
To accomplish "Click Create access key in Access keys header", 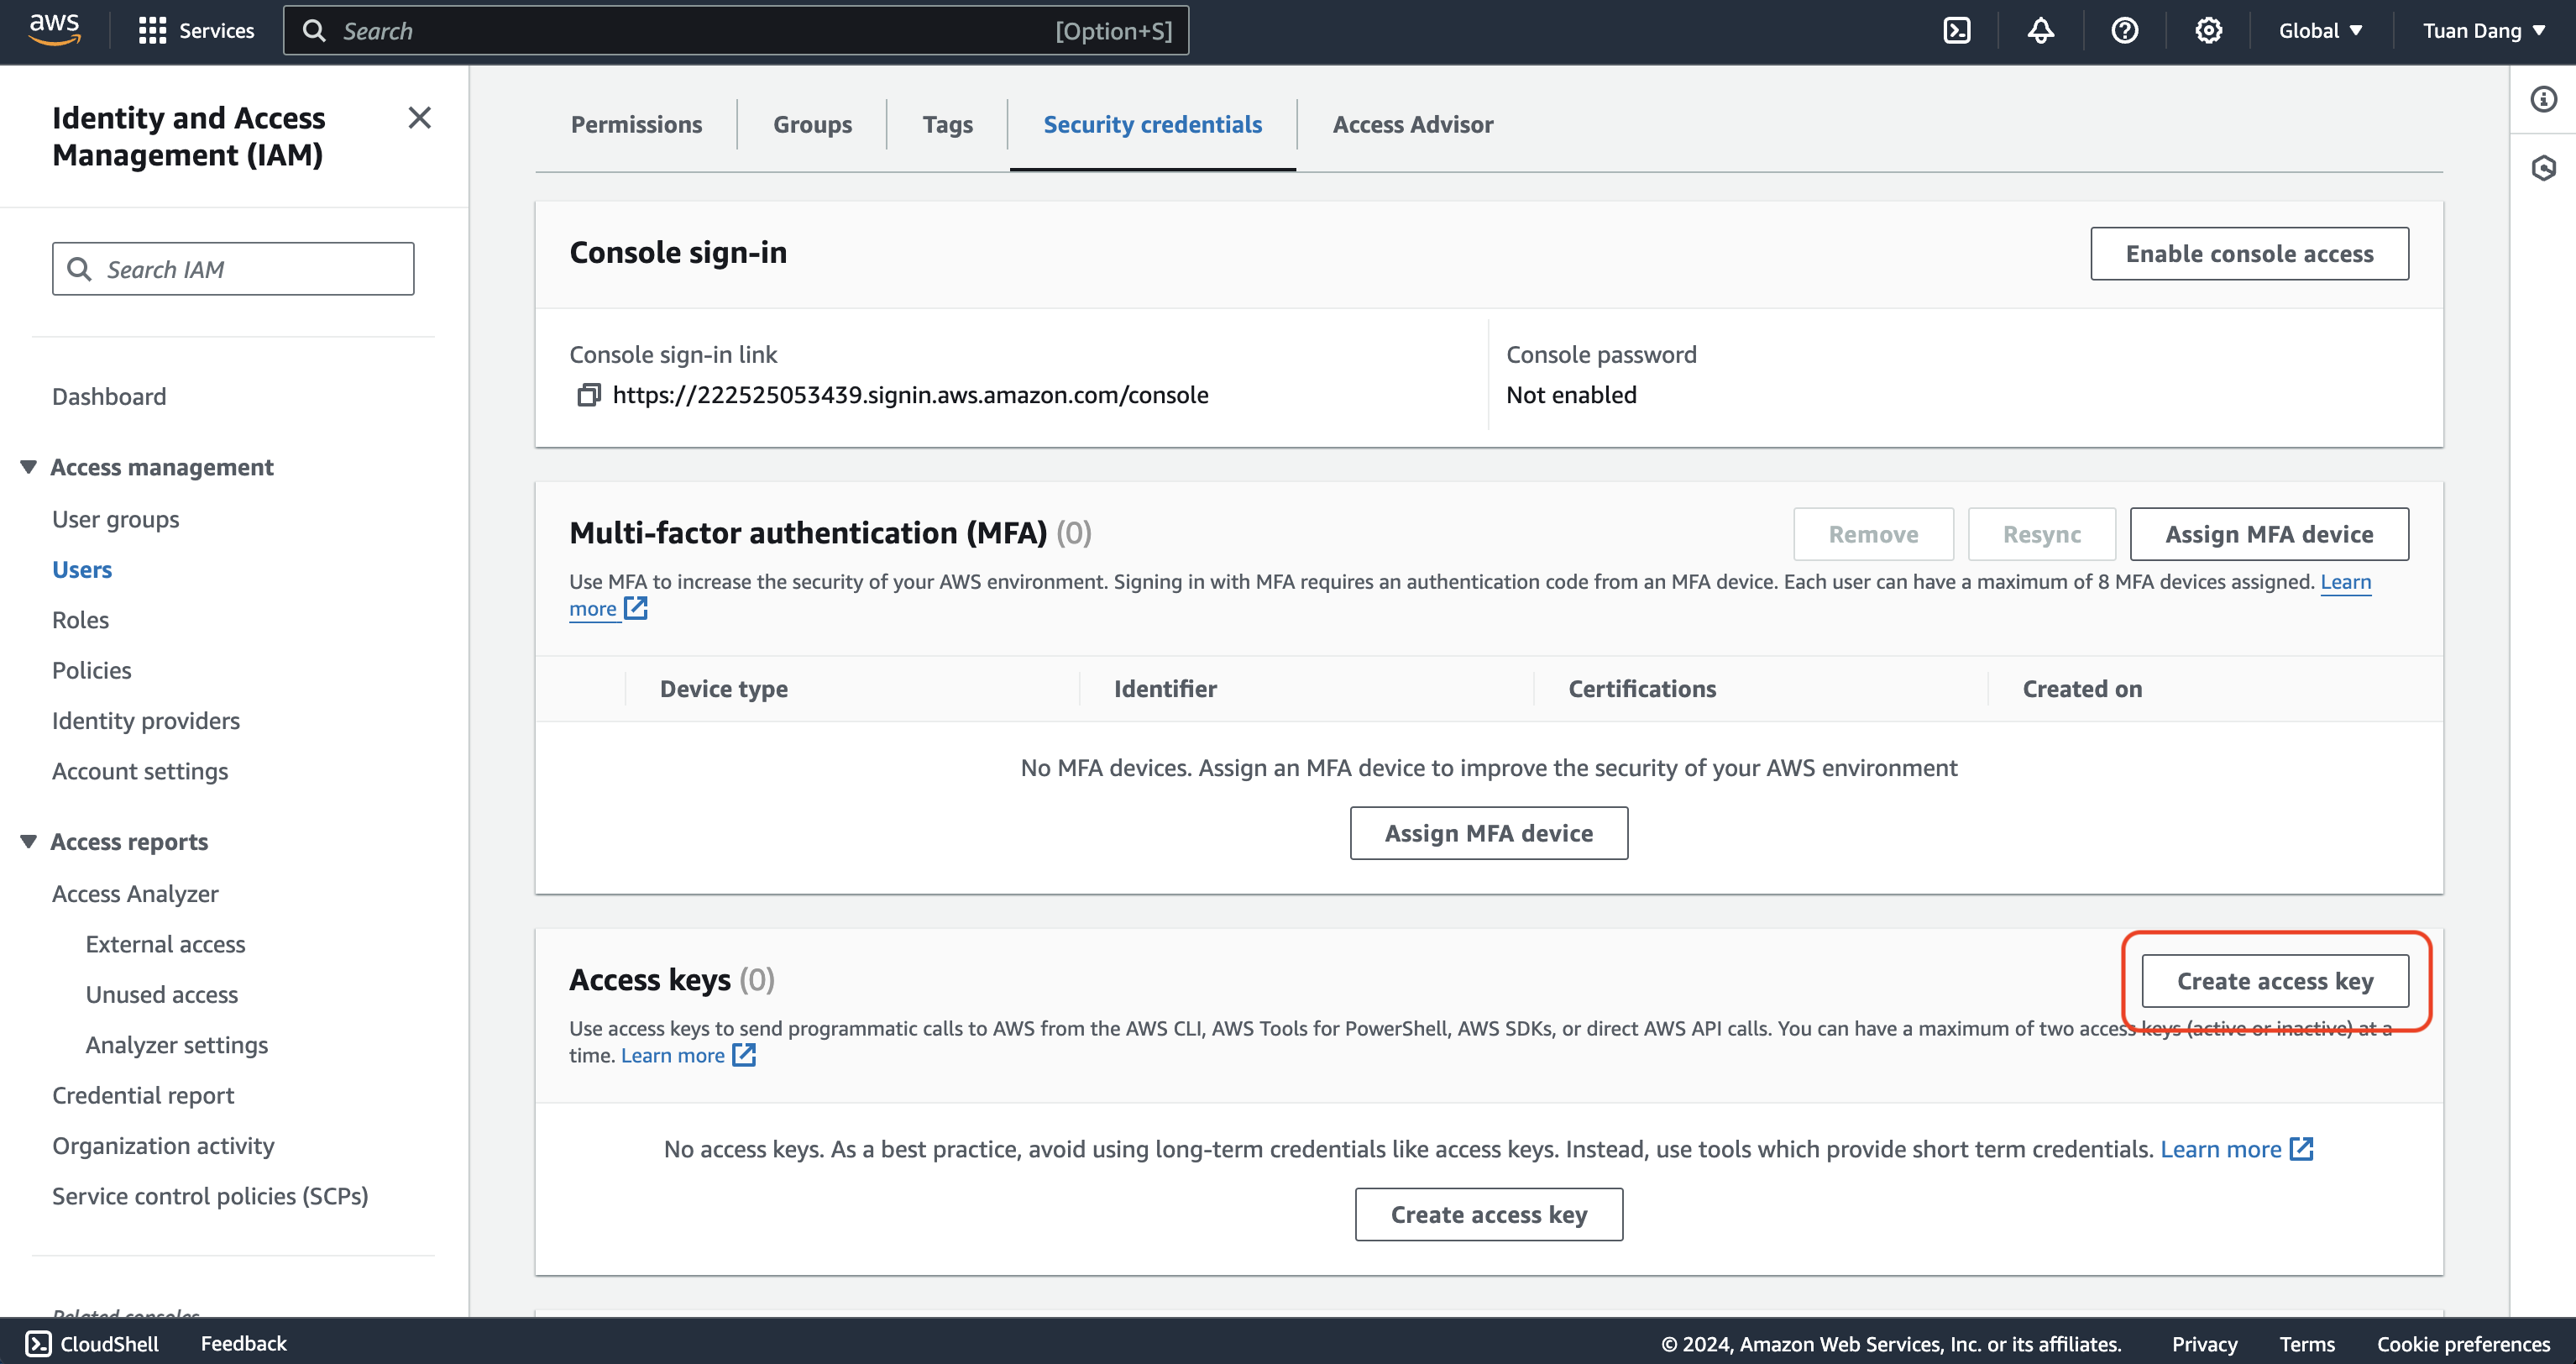I will tap(2275, 981).
